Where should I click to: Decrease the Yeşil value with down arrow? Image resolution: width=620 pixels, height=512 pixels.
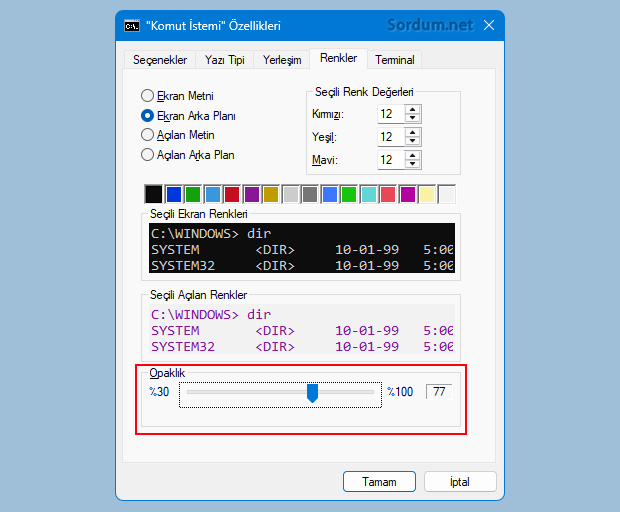pyautogui.click(x=412, y=141)
